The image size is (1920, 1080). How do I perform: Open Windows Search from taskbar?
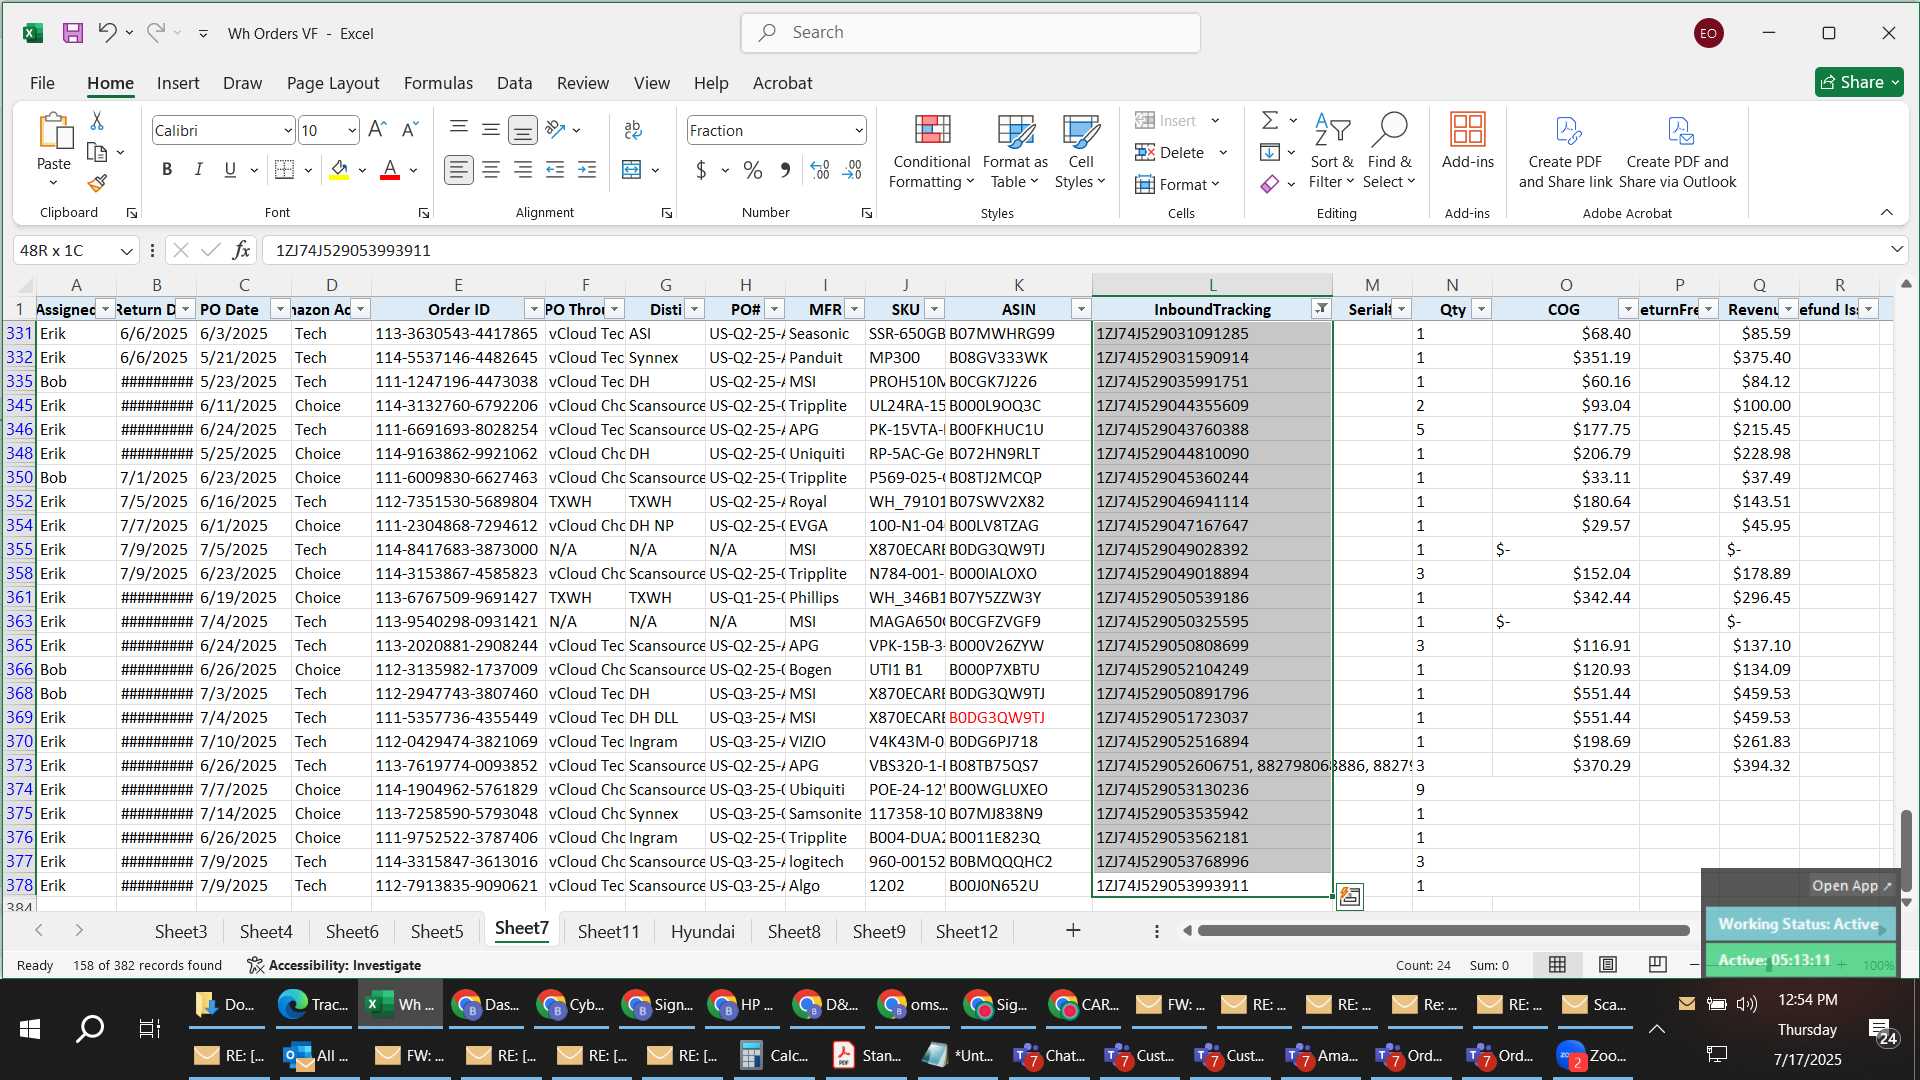tap(90, 1028)
